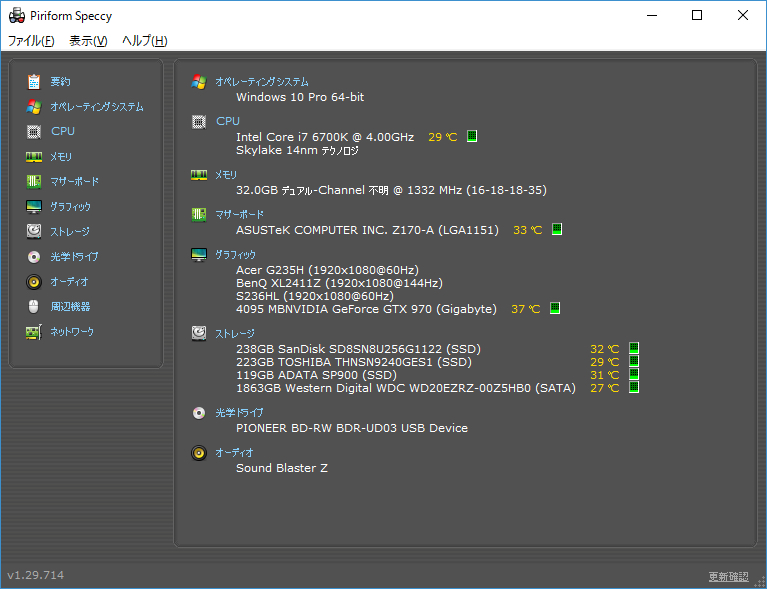Open the オーディオ heading link in summary
This screenshot has width=767, height=589.
pos(234,453)
